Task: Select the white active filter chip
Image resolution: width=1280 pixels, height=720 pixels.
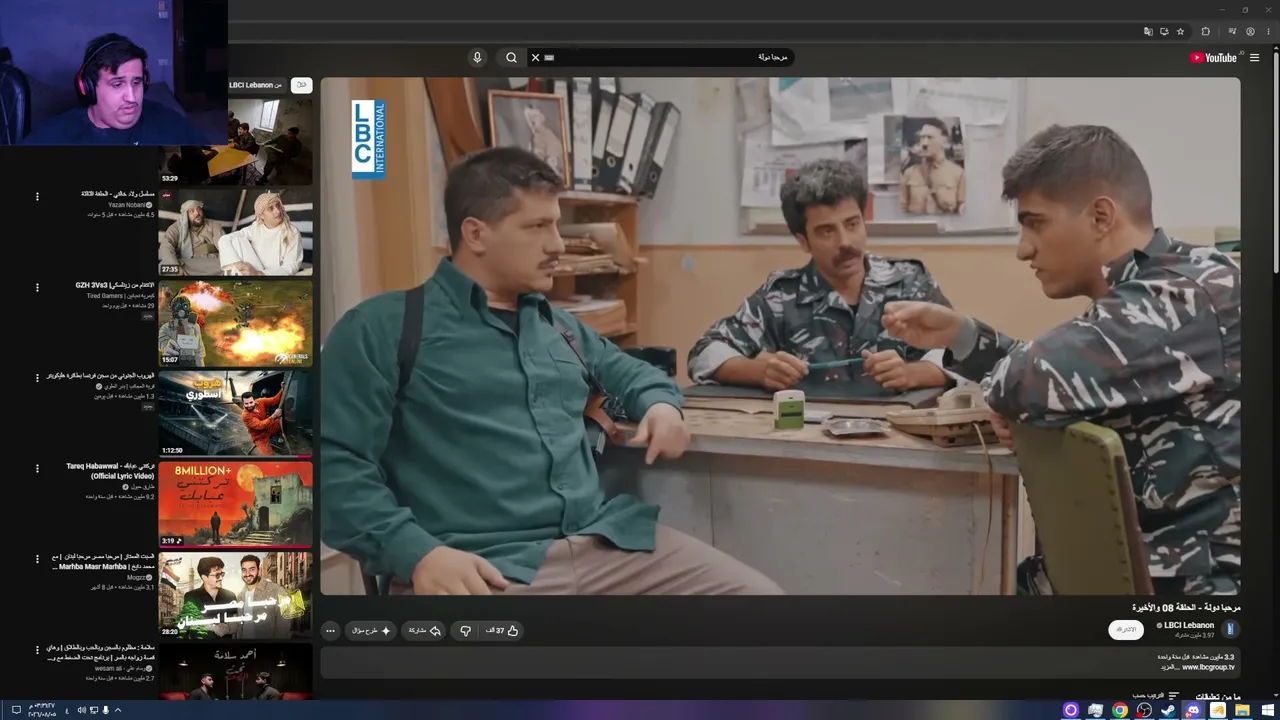Action: (x=301, y=85)
